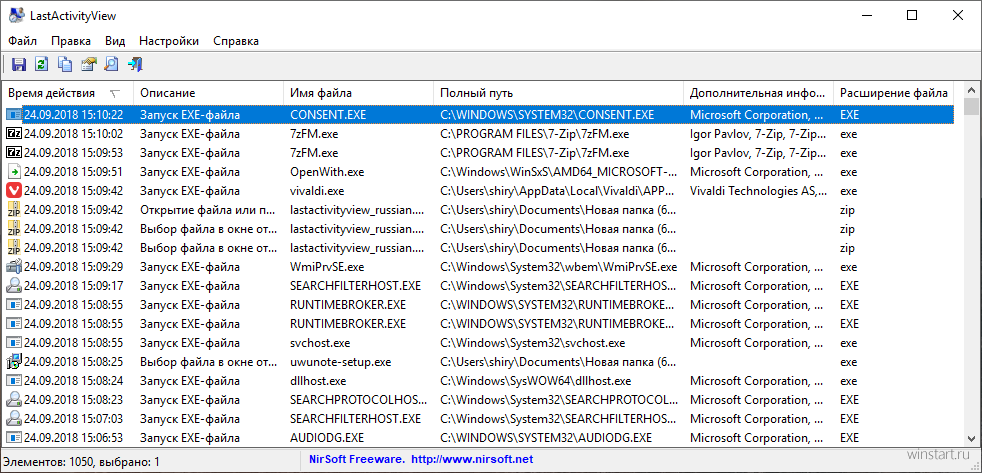Select the 24.09.2018 15:09:51 timestamp cell
982x473 pixels.
tap(73, 172)
